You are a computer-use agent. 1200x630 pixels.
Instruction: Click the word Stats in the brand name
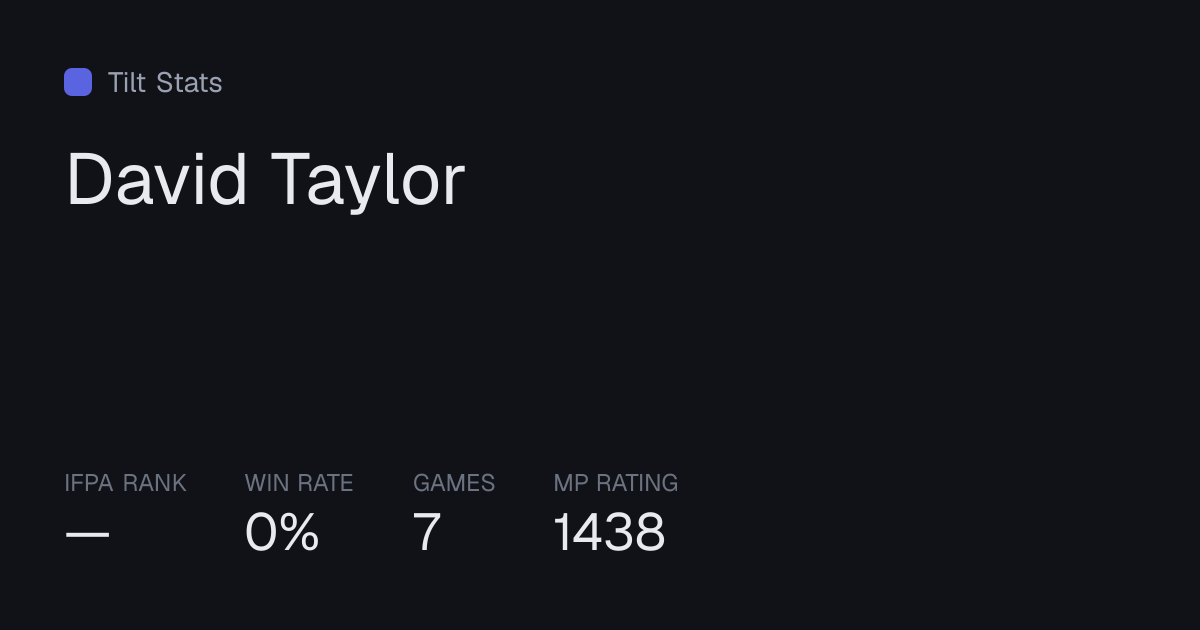(x=189, y=82)
